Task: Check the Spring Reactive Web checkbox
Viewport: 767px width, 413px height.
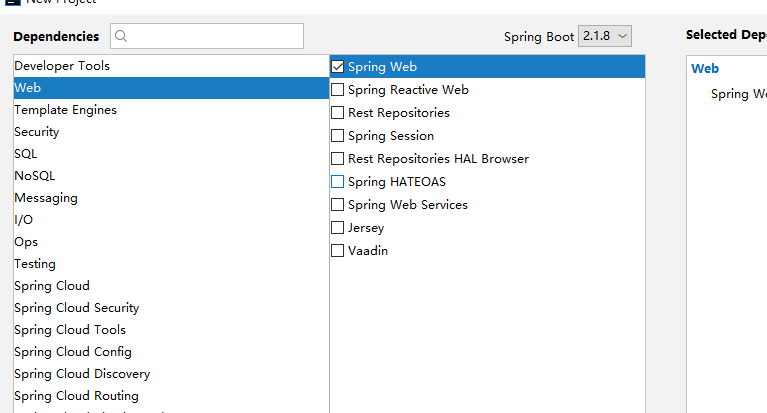Action: pyautogui.click(x=338, y=90)
